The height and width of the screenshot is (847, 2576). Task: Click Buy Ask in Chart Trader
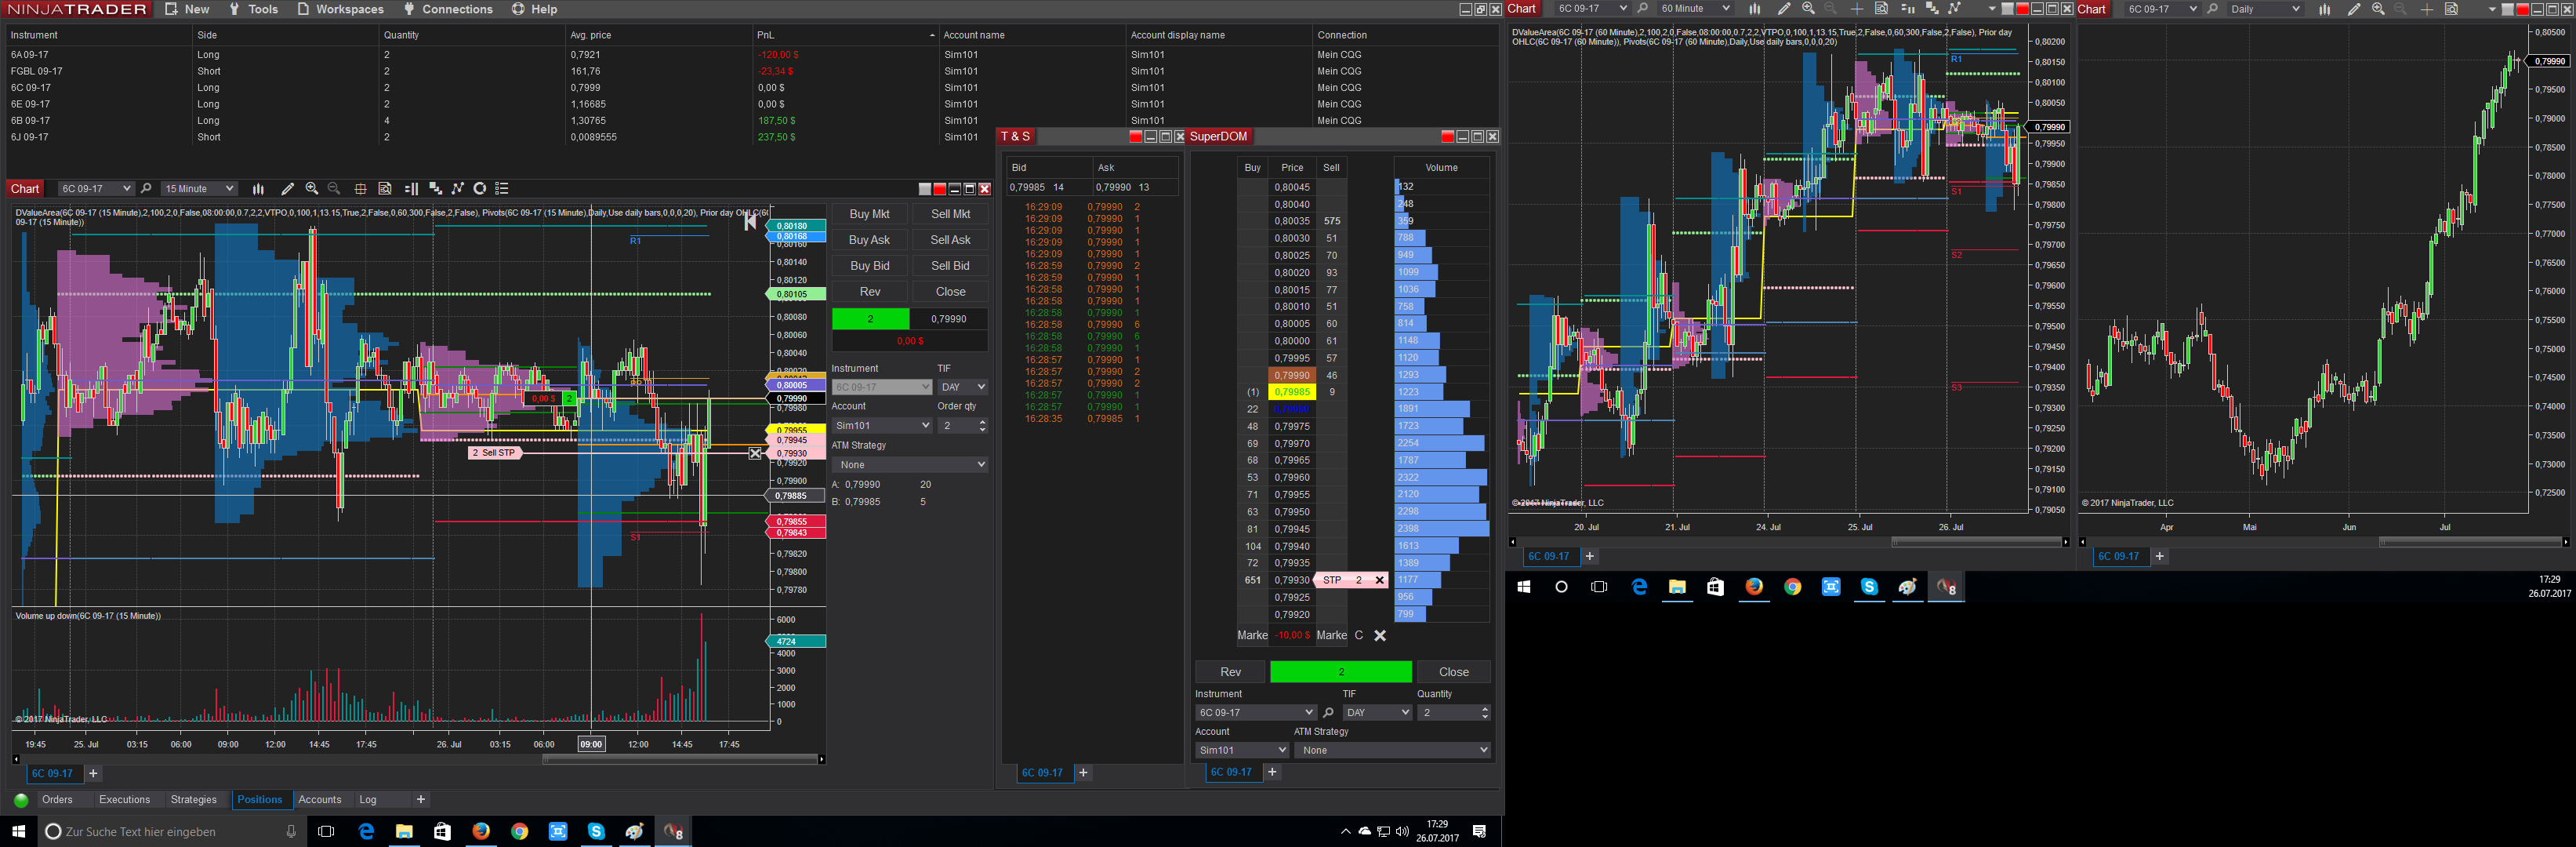(x=869, y=240)
